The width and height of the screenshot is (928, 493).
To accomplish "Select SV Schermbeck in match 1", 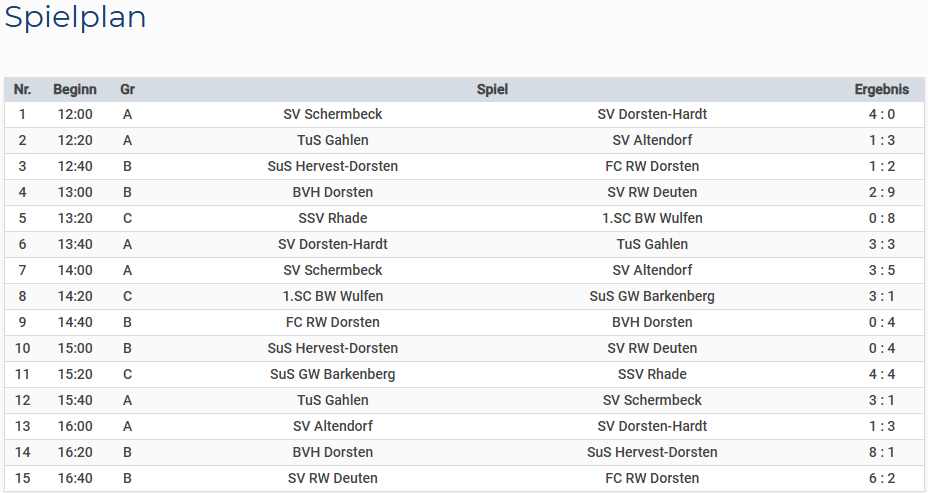I will 333,114.
